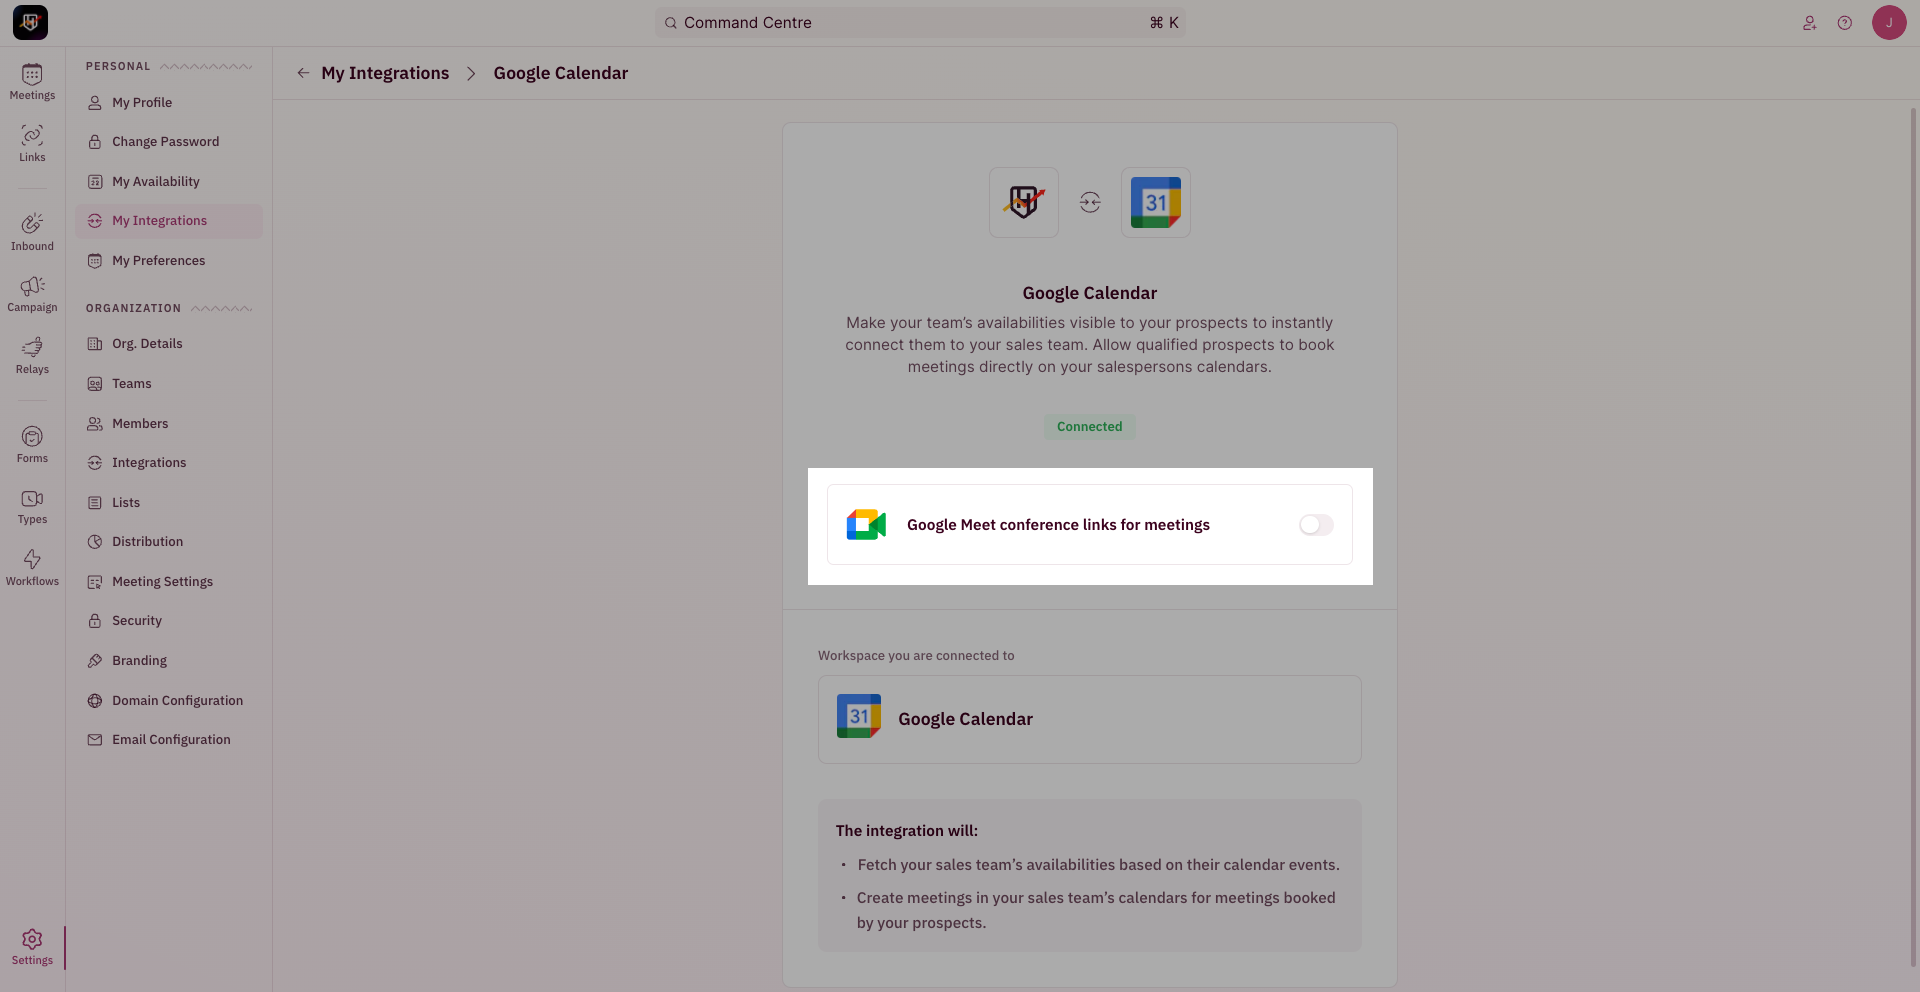Open Distribution settings
The width and height of the screenshot is (1920, 992).
pos(168,542)
